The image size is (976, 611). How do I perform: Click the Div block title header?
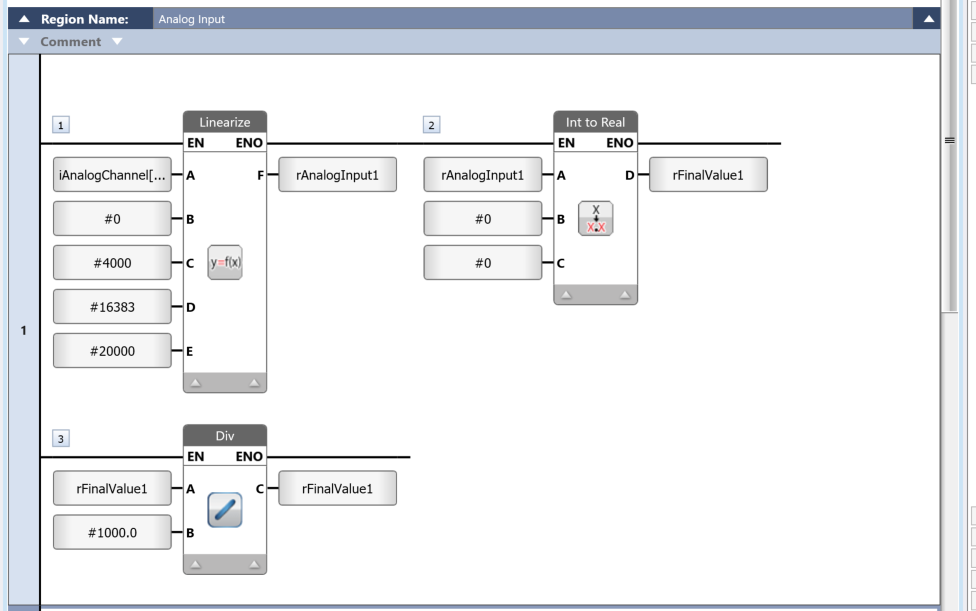[x=225, y=436]
